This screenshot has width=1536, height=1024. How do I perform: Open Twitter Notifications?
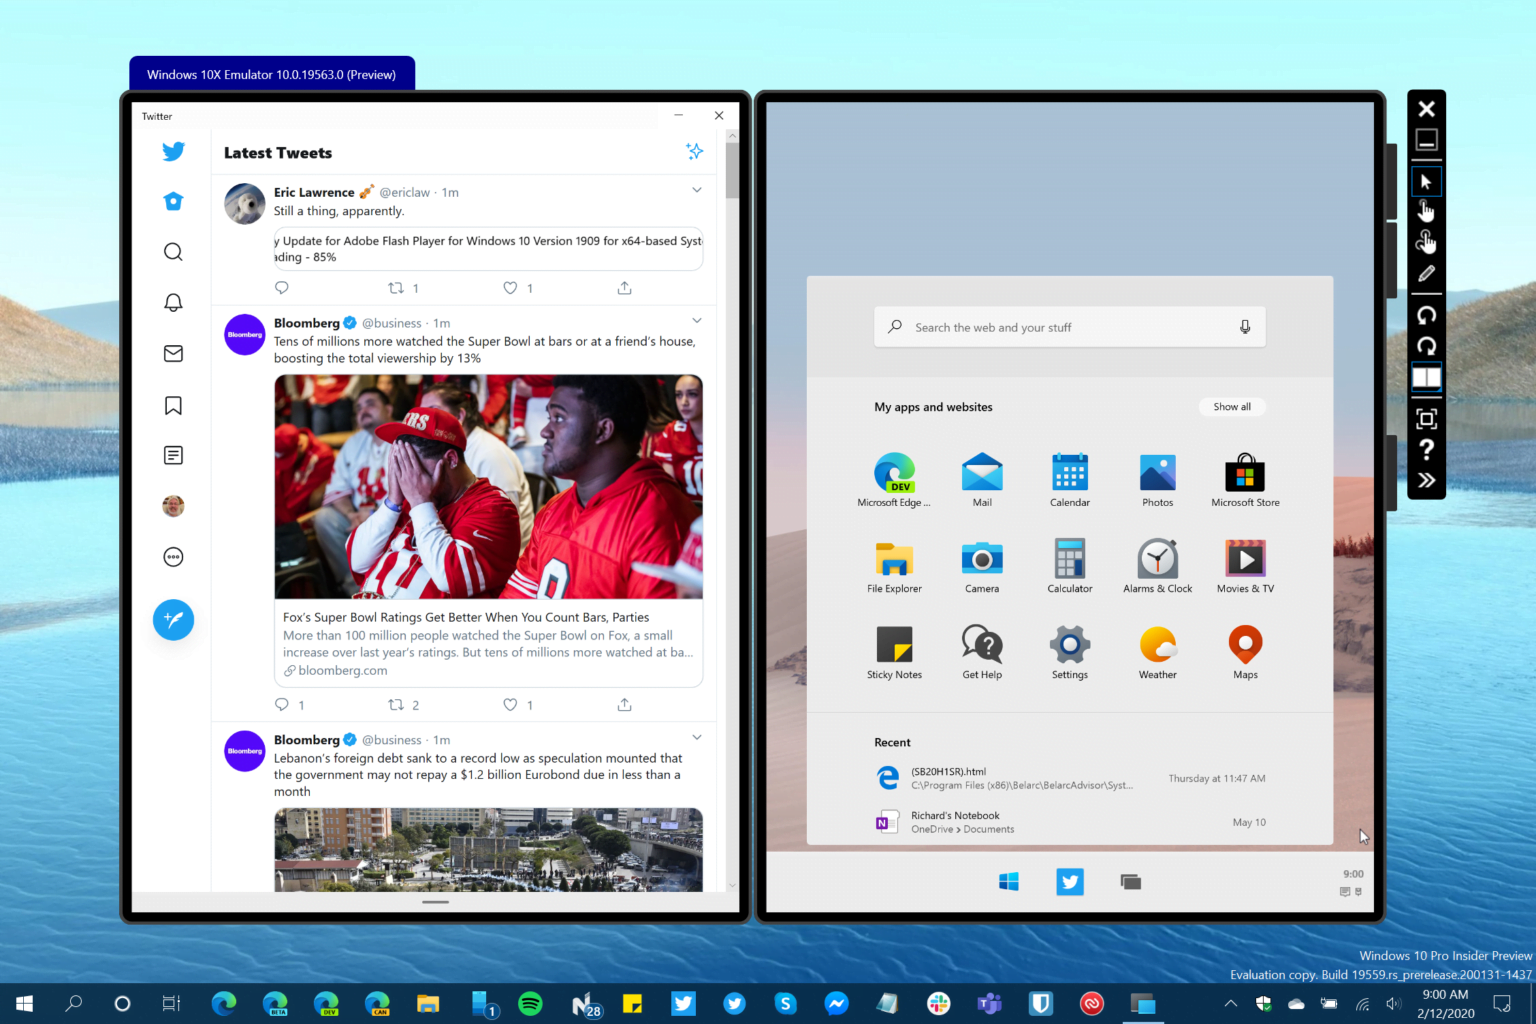(x=173, y=302)
